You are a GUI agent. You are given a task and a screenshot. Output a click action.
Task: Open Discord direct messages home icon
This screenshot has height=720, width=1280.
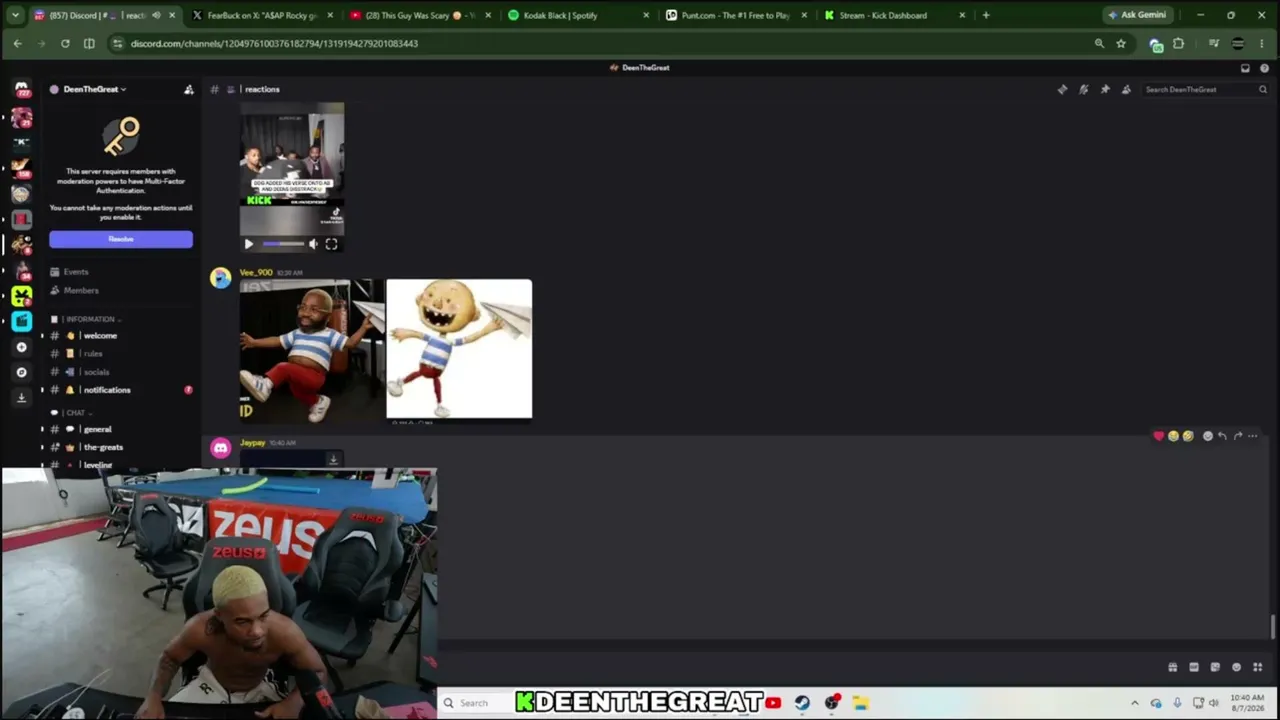coord(21,89)
